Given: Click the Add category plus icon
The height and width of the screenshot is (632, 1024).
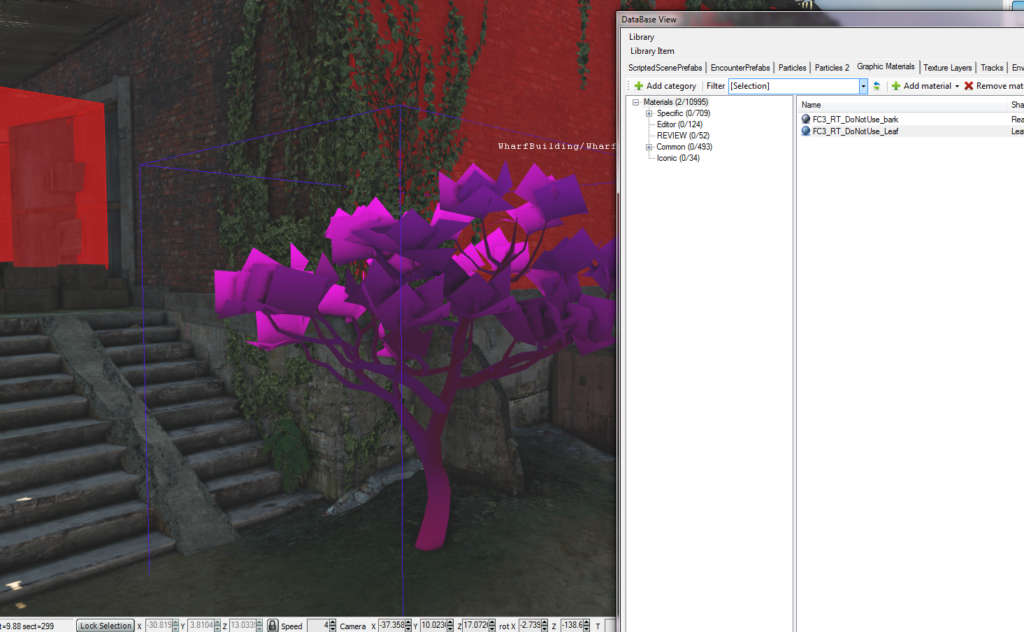Looking at the screenshot, I should [639, 86].
